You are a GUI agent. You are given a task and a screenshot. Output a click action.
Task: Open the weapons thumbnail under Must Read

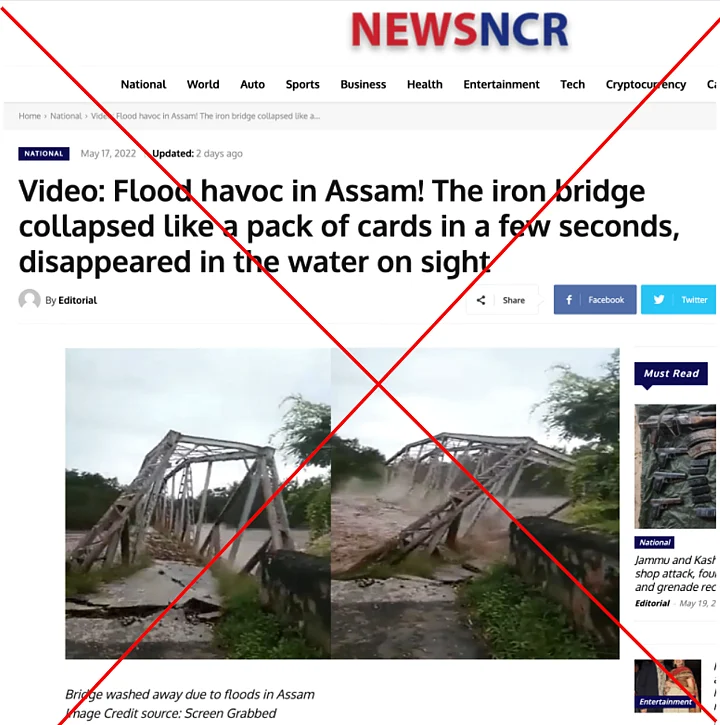tap(675, 466)
